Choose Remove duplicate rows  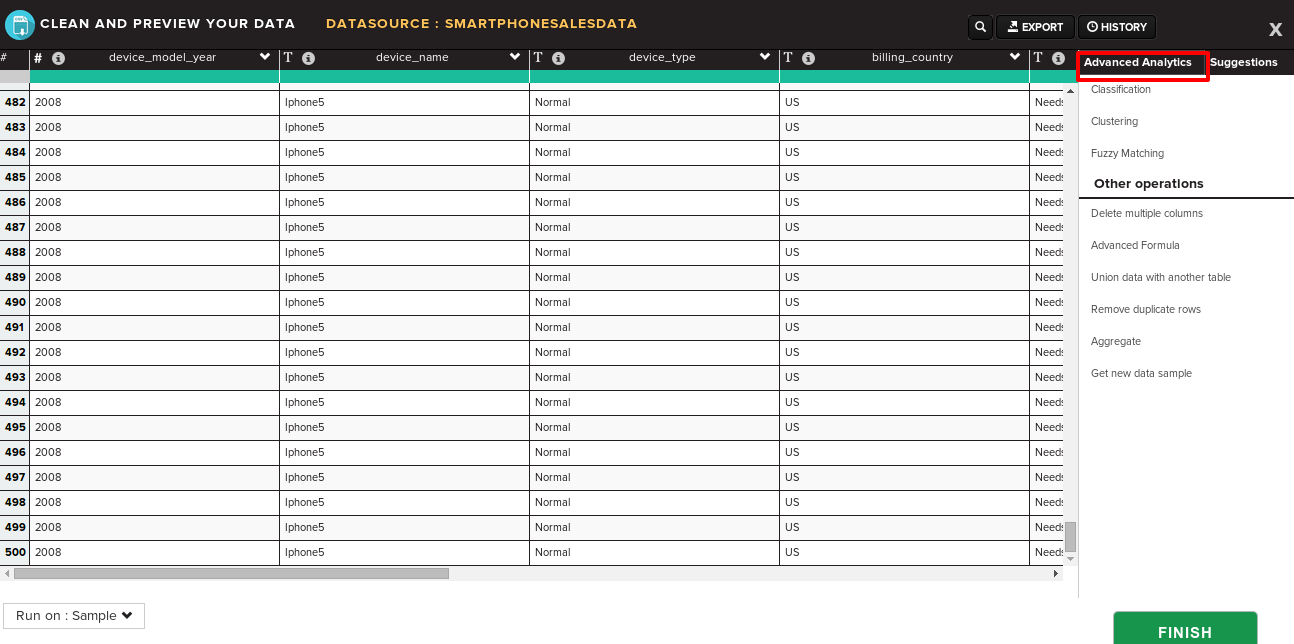pyautogui.click(x=1146, y=309)
